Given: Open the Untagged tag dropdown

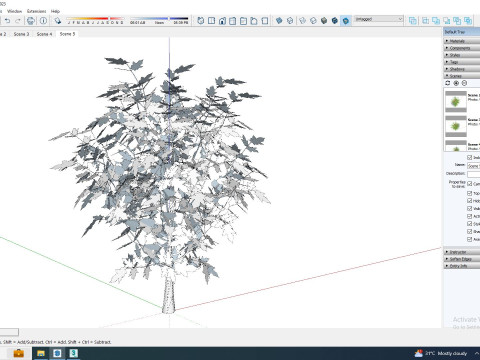Looking at the screenshot, I should 379,19.
